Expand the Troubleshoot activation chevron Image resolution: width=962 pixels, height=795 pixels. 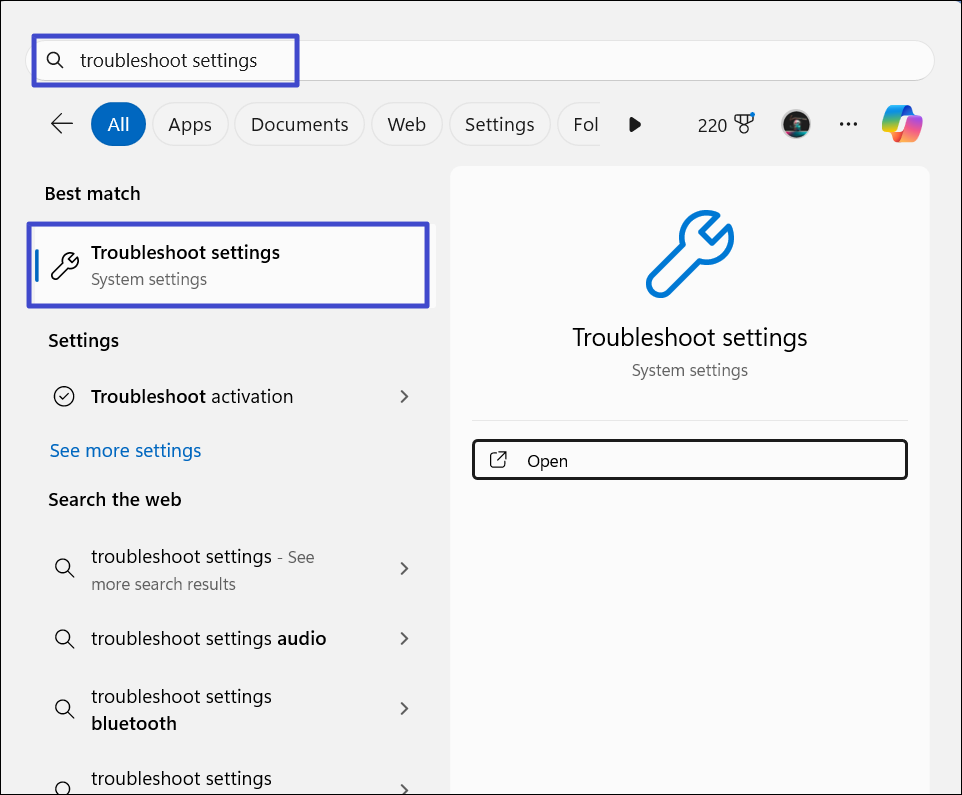(404, 397)
